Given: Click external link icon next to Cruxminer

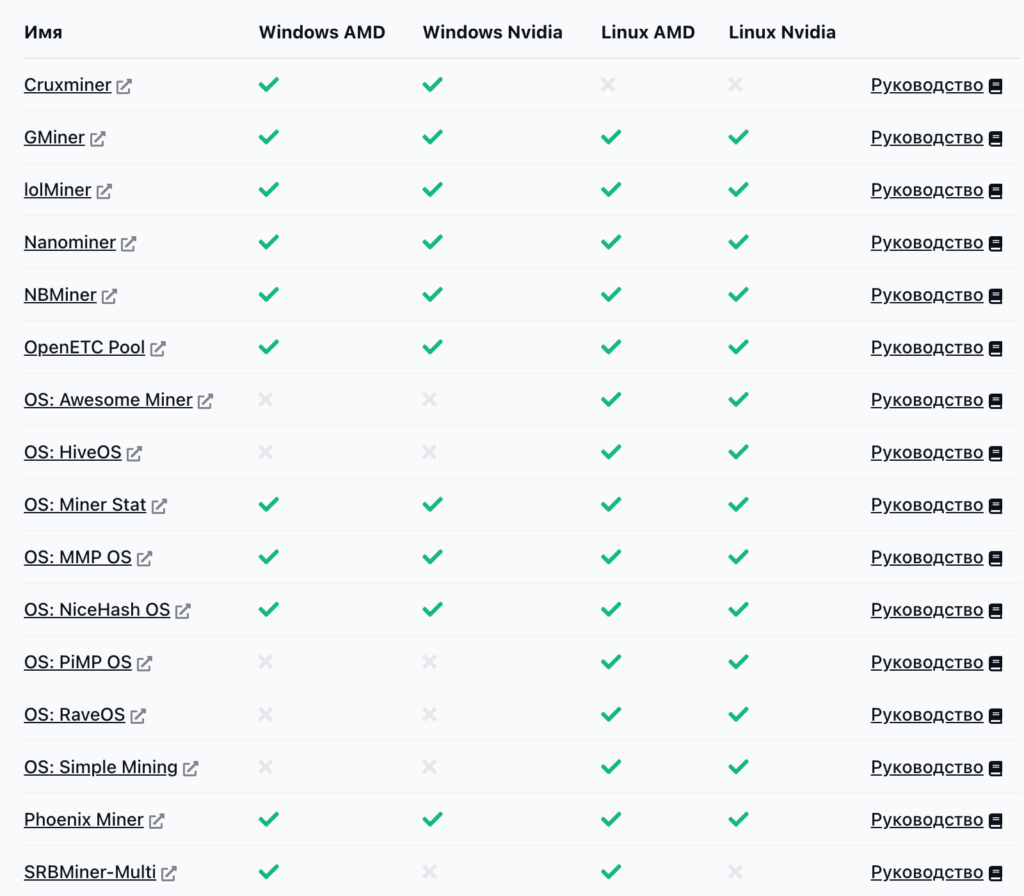Looking at the screenshot, I should pos(124,87).
